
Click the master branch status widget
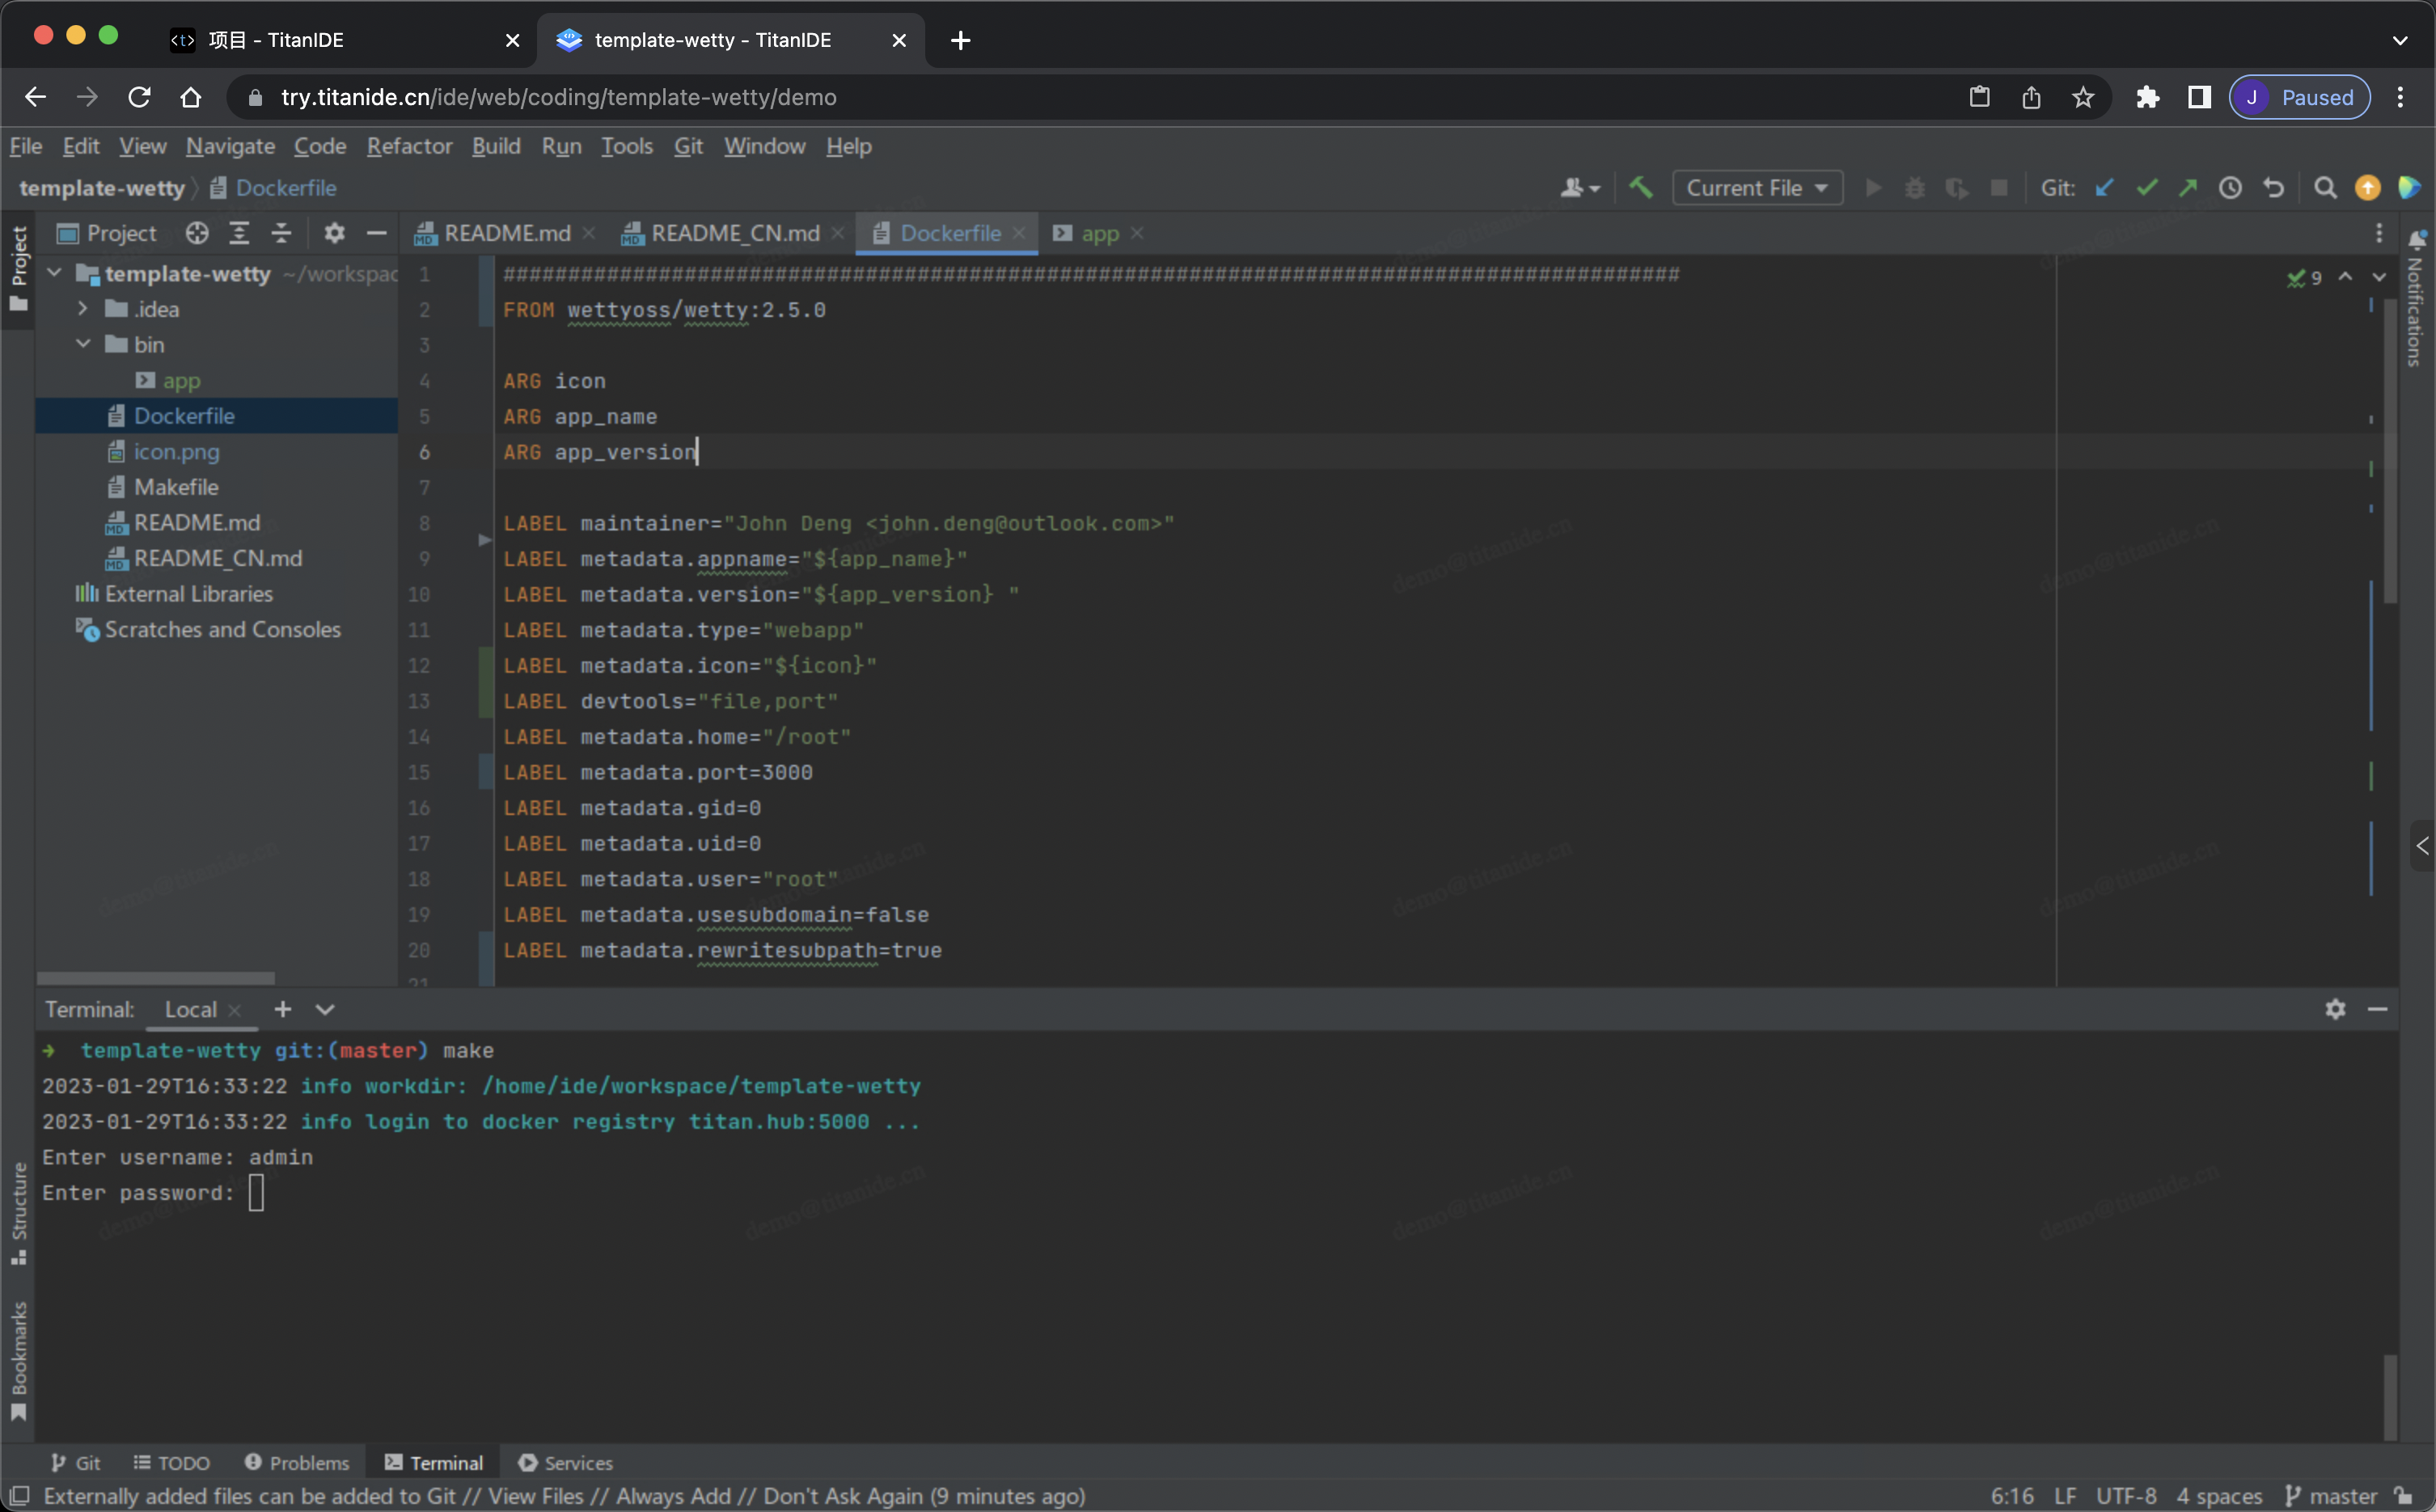pyautogui.click(x=2331, y=1496)
